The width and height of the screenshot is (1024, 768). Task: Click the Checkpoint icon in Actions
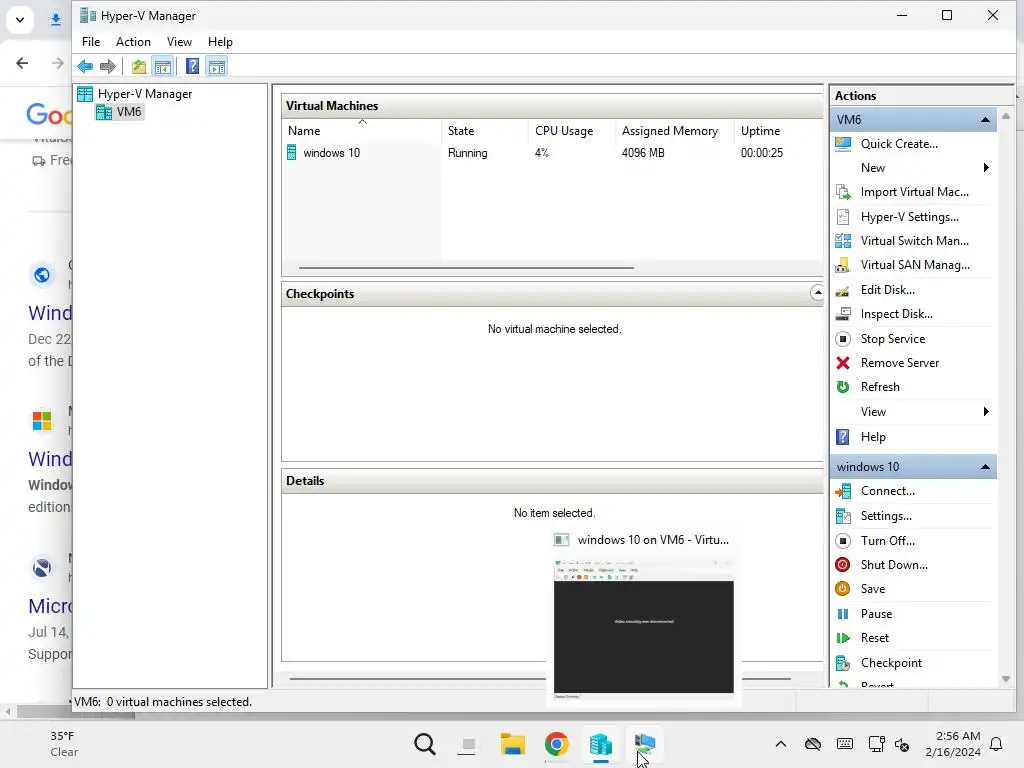coord(843,663)
